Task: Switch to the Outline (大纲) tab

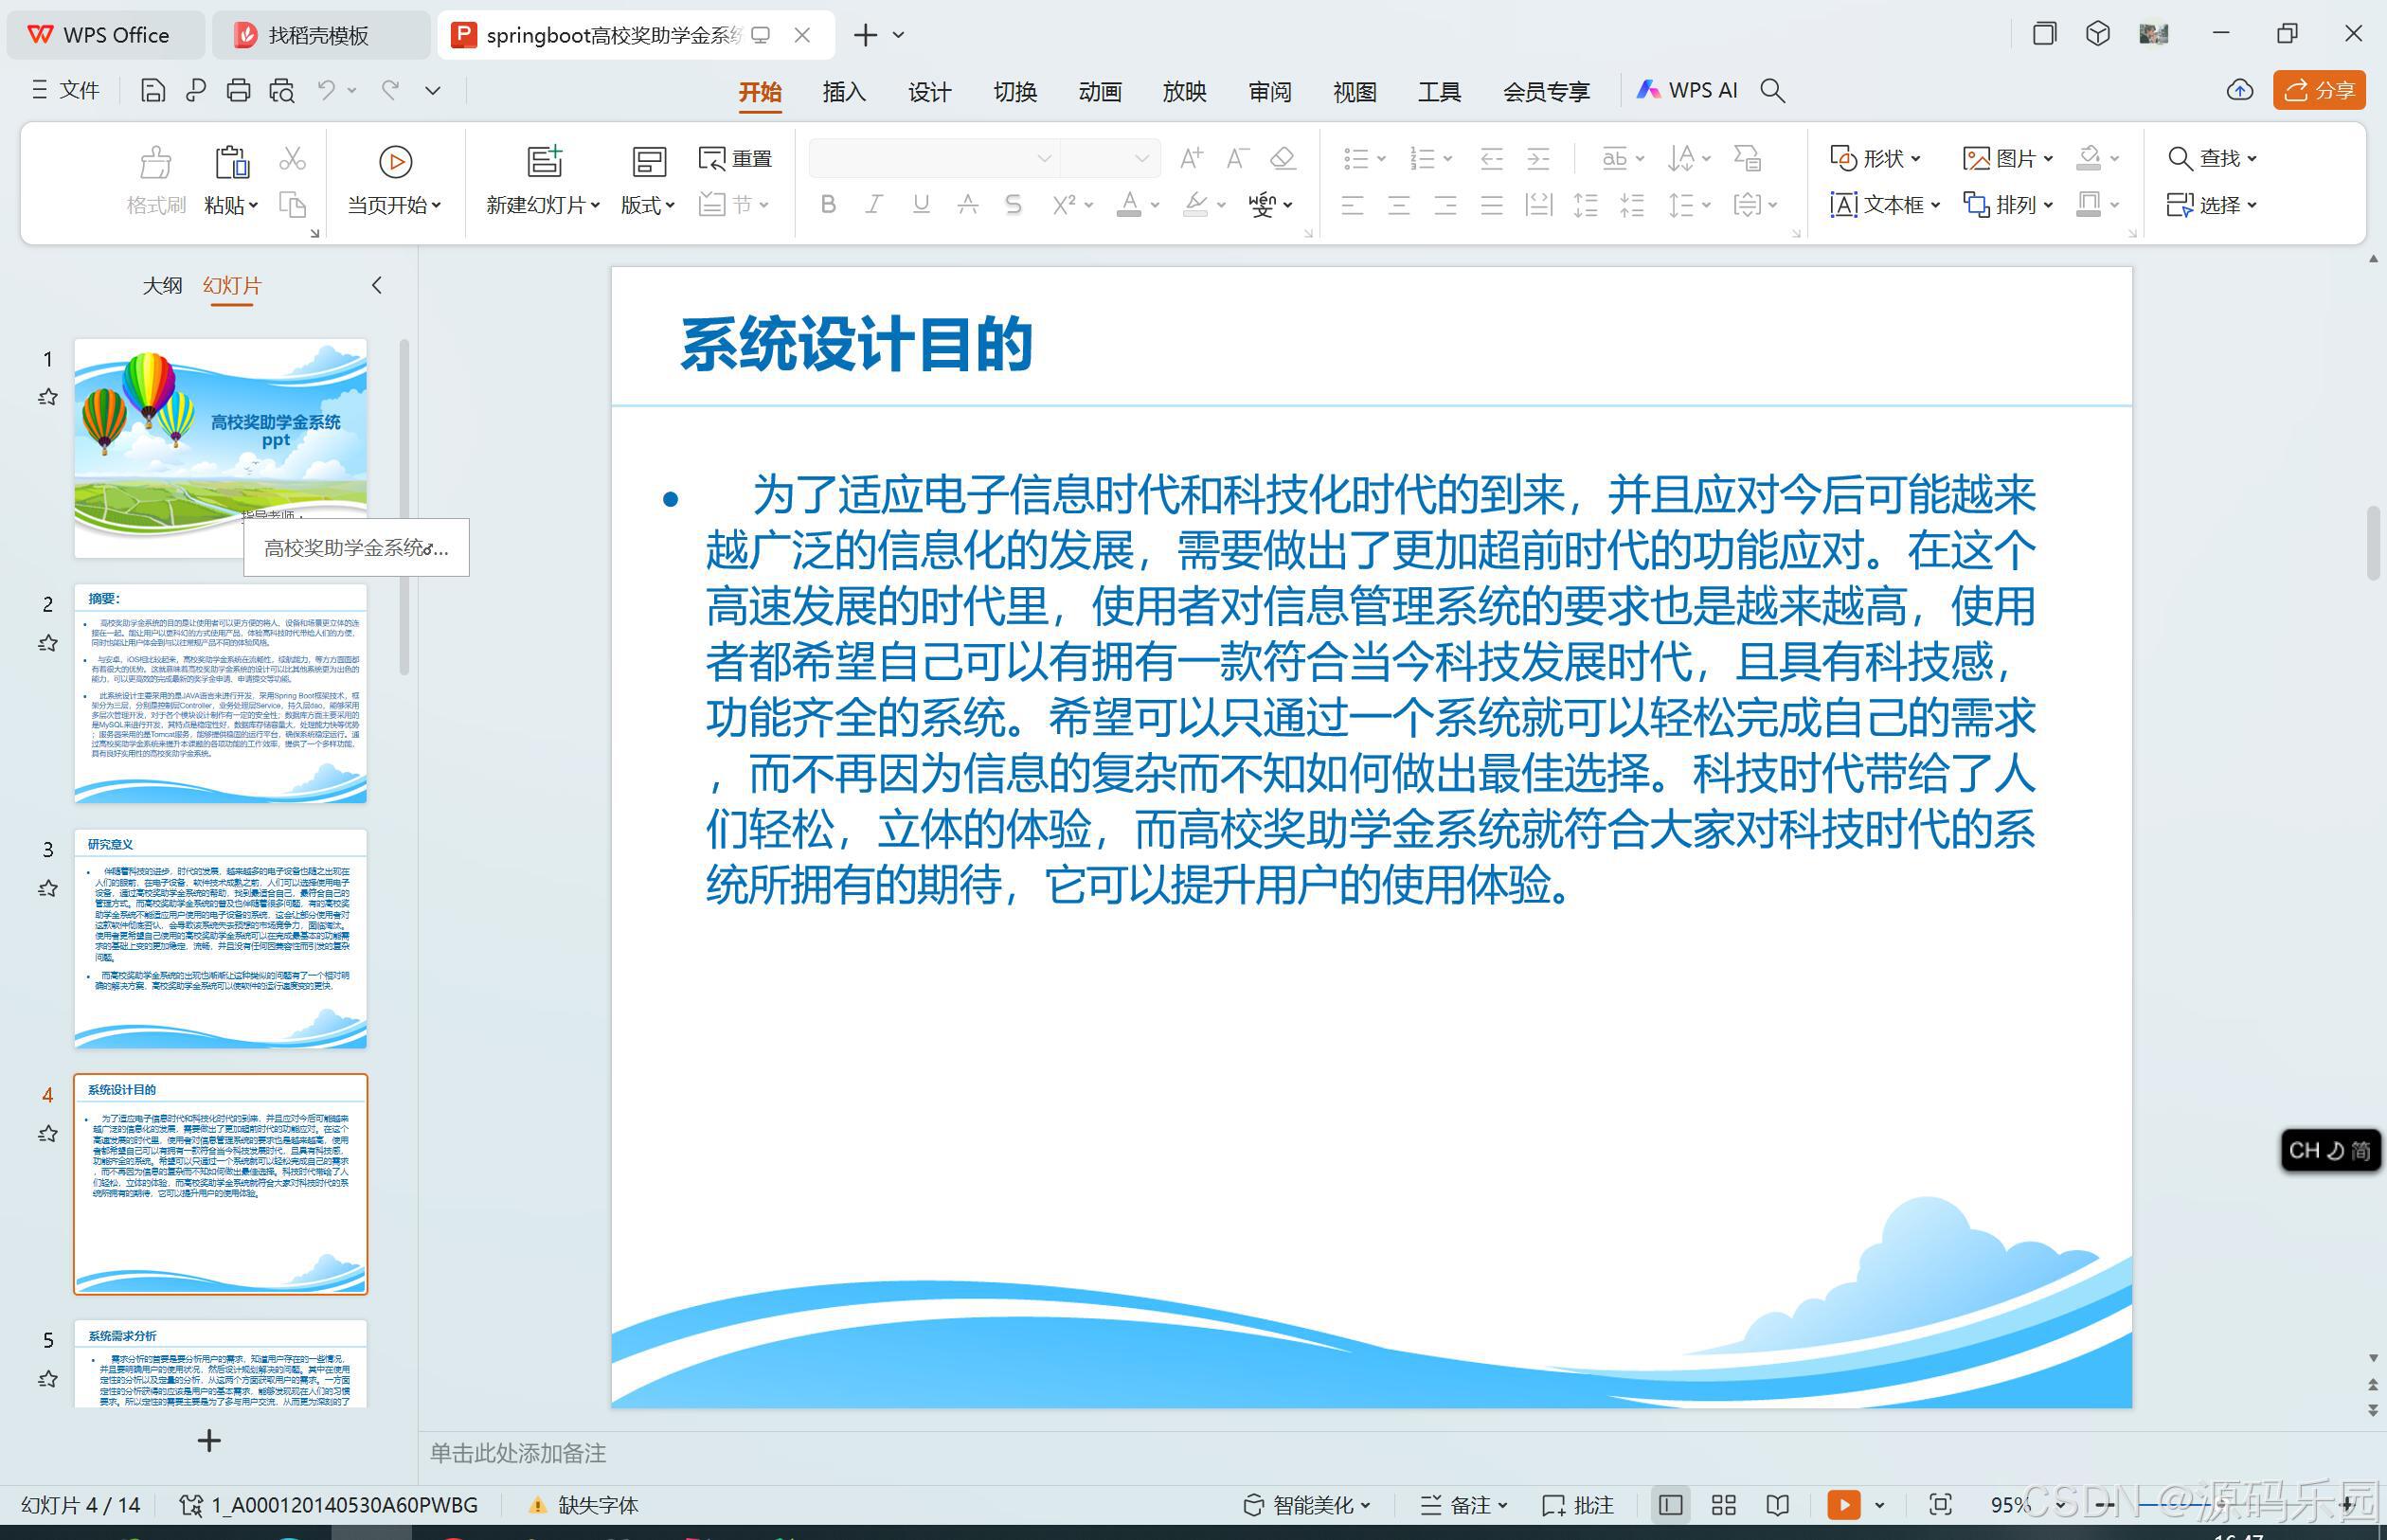Action: pyautogui.click(x=162, y=286)
